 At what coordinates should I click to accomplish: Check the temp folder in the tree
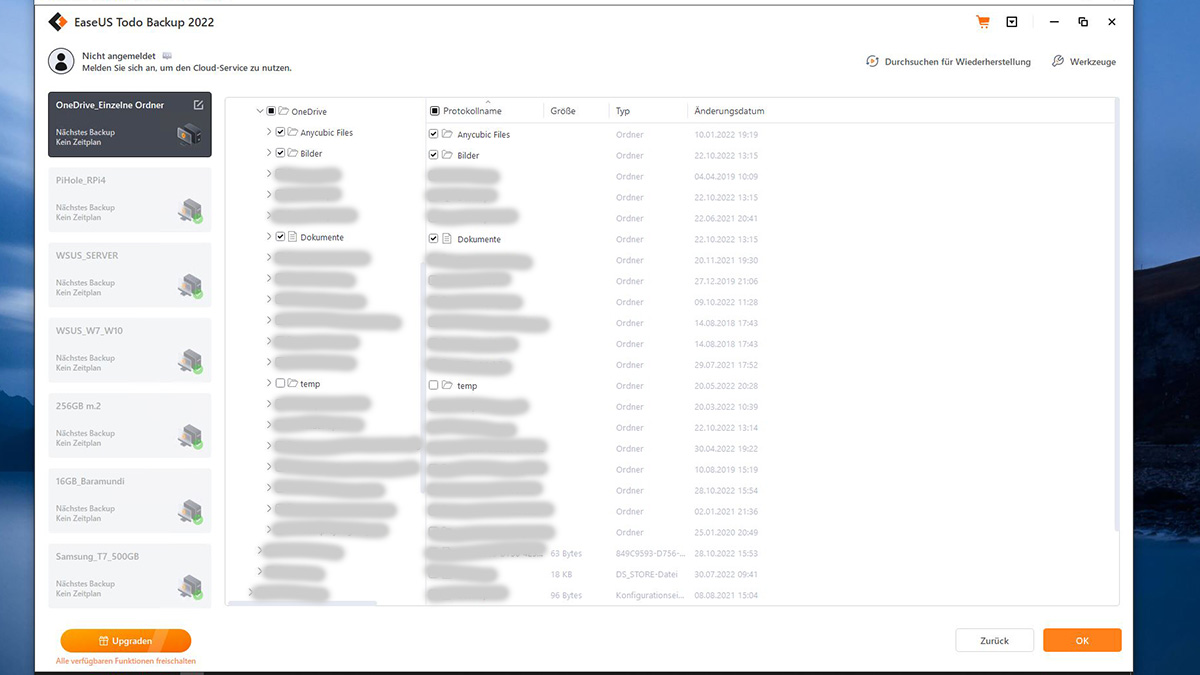[x=280, y=384]
